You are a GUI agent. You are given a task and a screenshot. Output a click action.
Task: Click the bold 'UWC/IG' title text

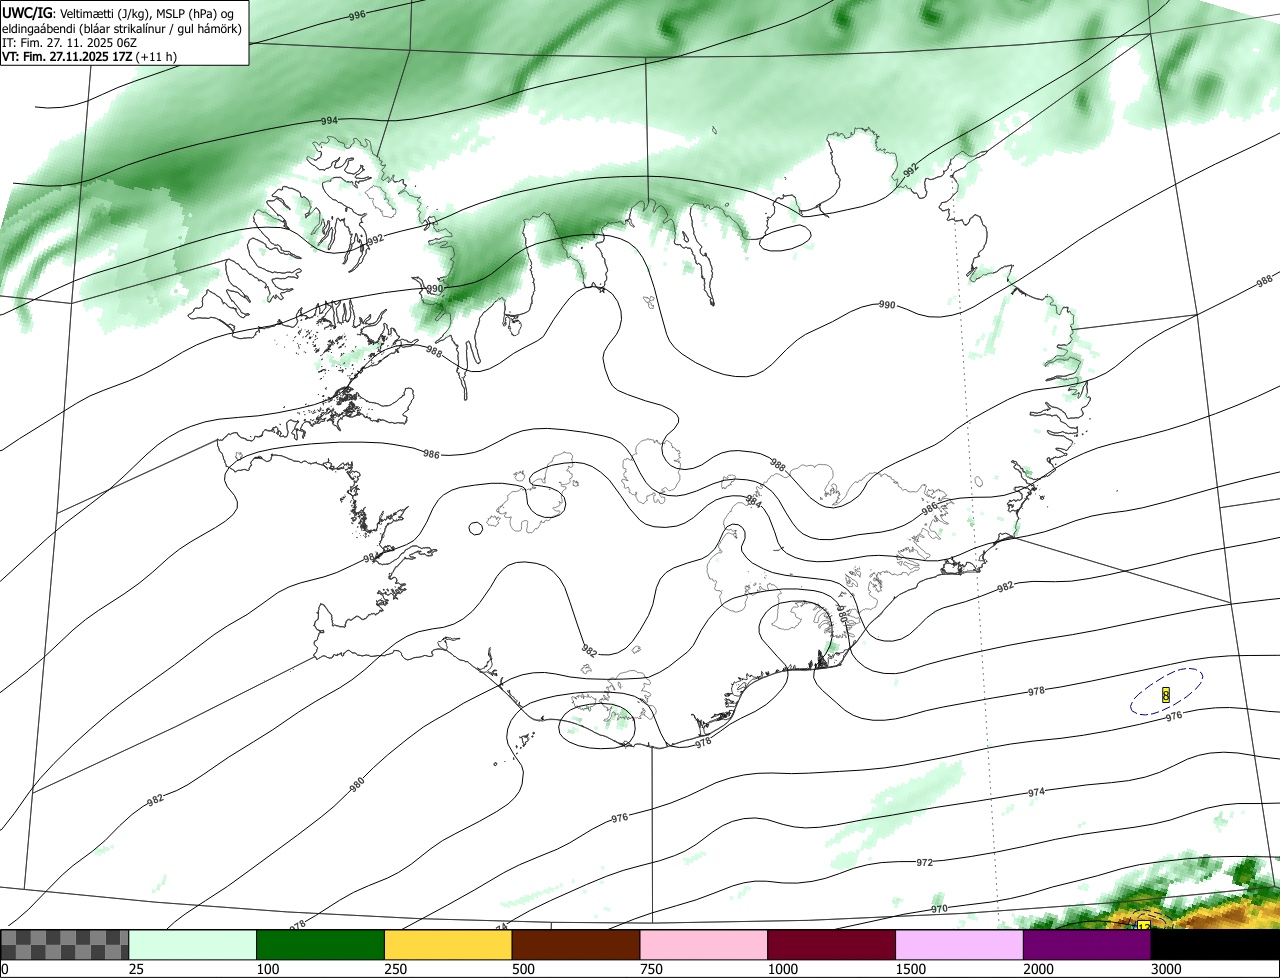click(27, 13)
